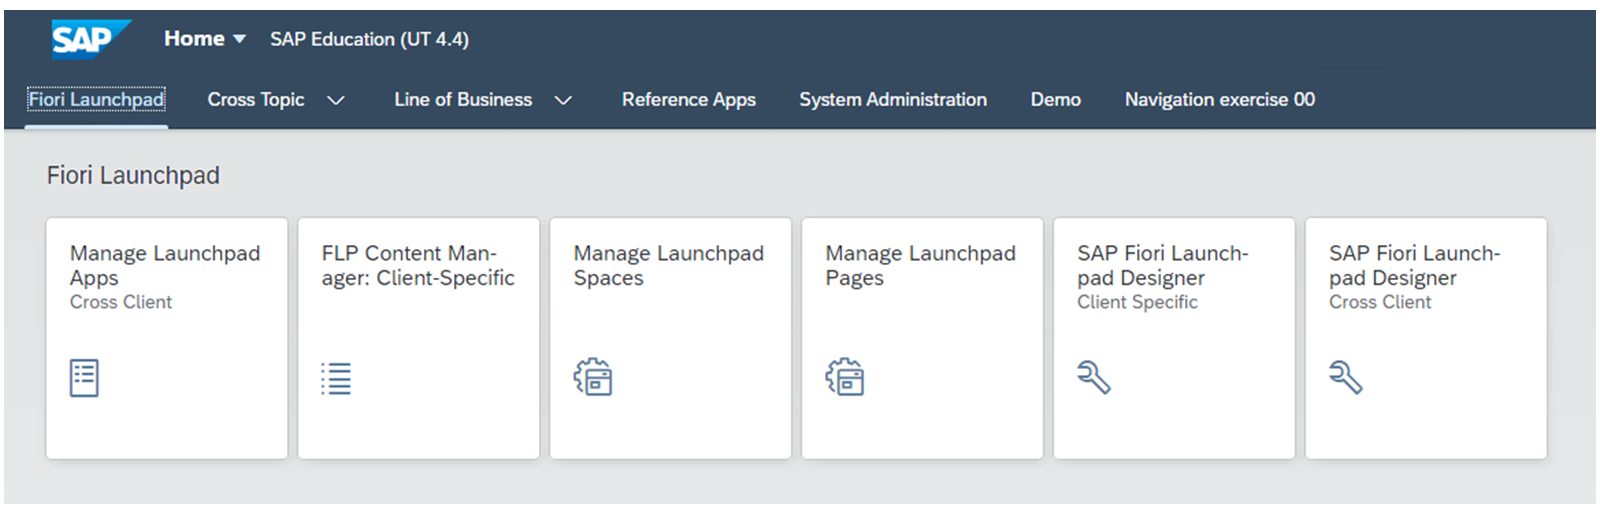Click the gear icon on Manage Launchpad Spaces
The image size is (1600, 514).
(593, 377)
